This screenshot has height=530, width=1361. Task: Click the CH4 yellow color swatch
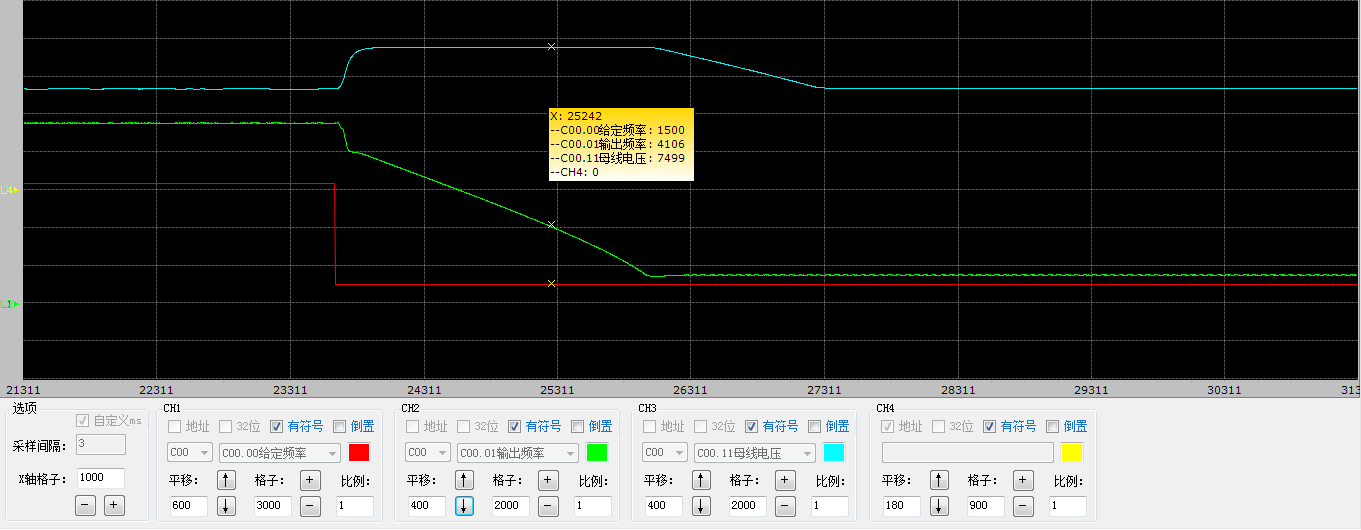click(x=1072, y=453)
